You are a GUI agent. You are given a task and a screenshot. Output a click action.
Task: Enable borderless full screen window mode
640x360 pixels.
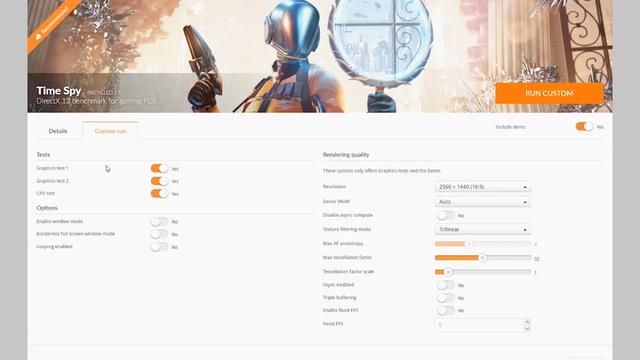[159, 234]
